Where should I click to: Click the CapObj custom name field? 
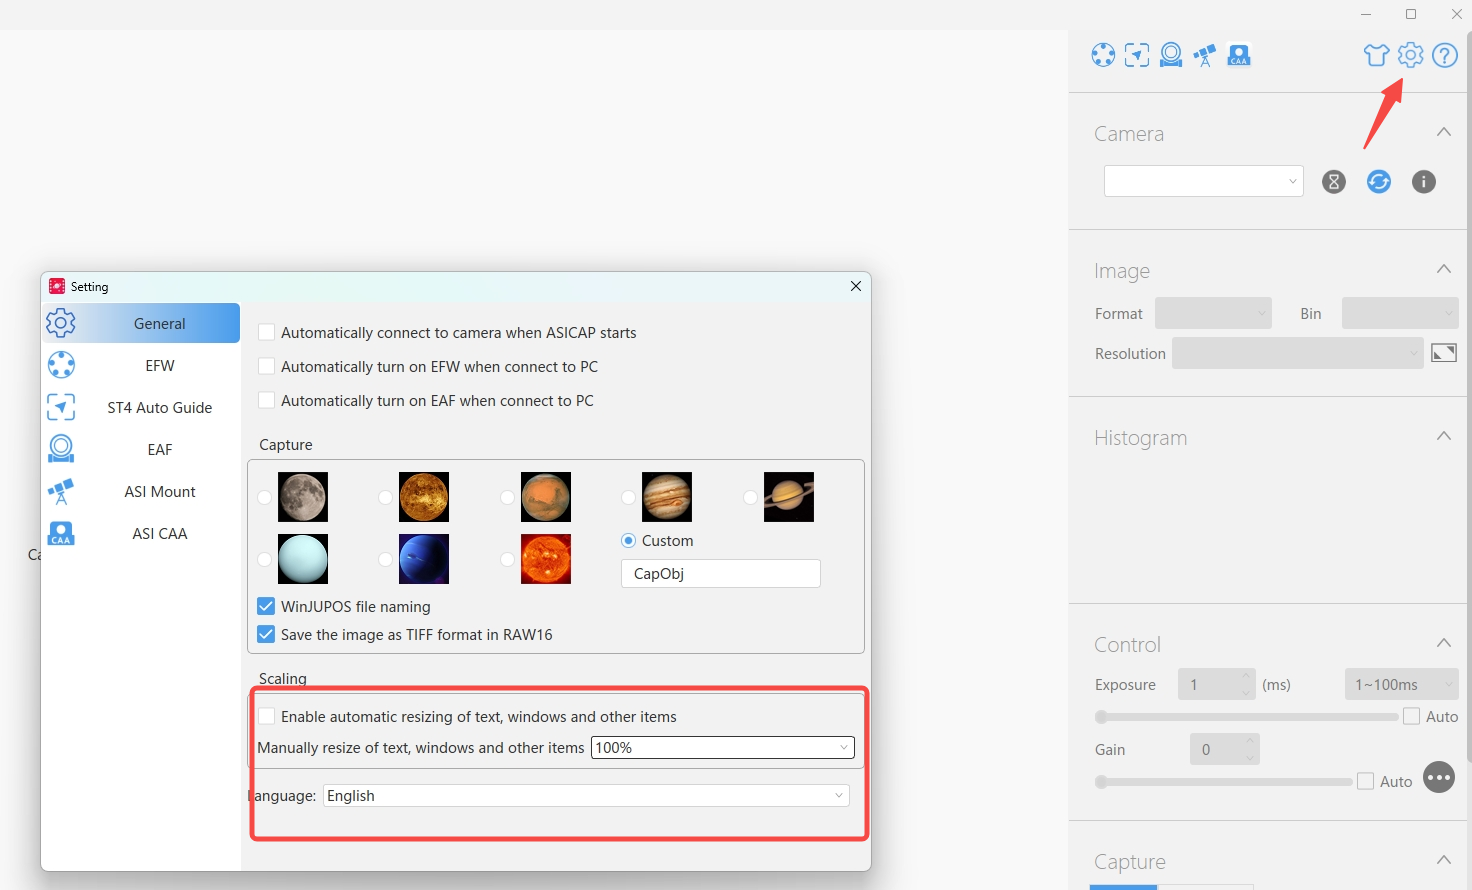(720, 574)
